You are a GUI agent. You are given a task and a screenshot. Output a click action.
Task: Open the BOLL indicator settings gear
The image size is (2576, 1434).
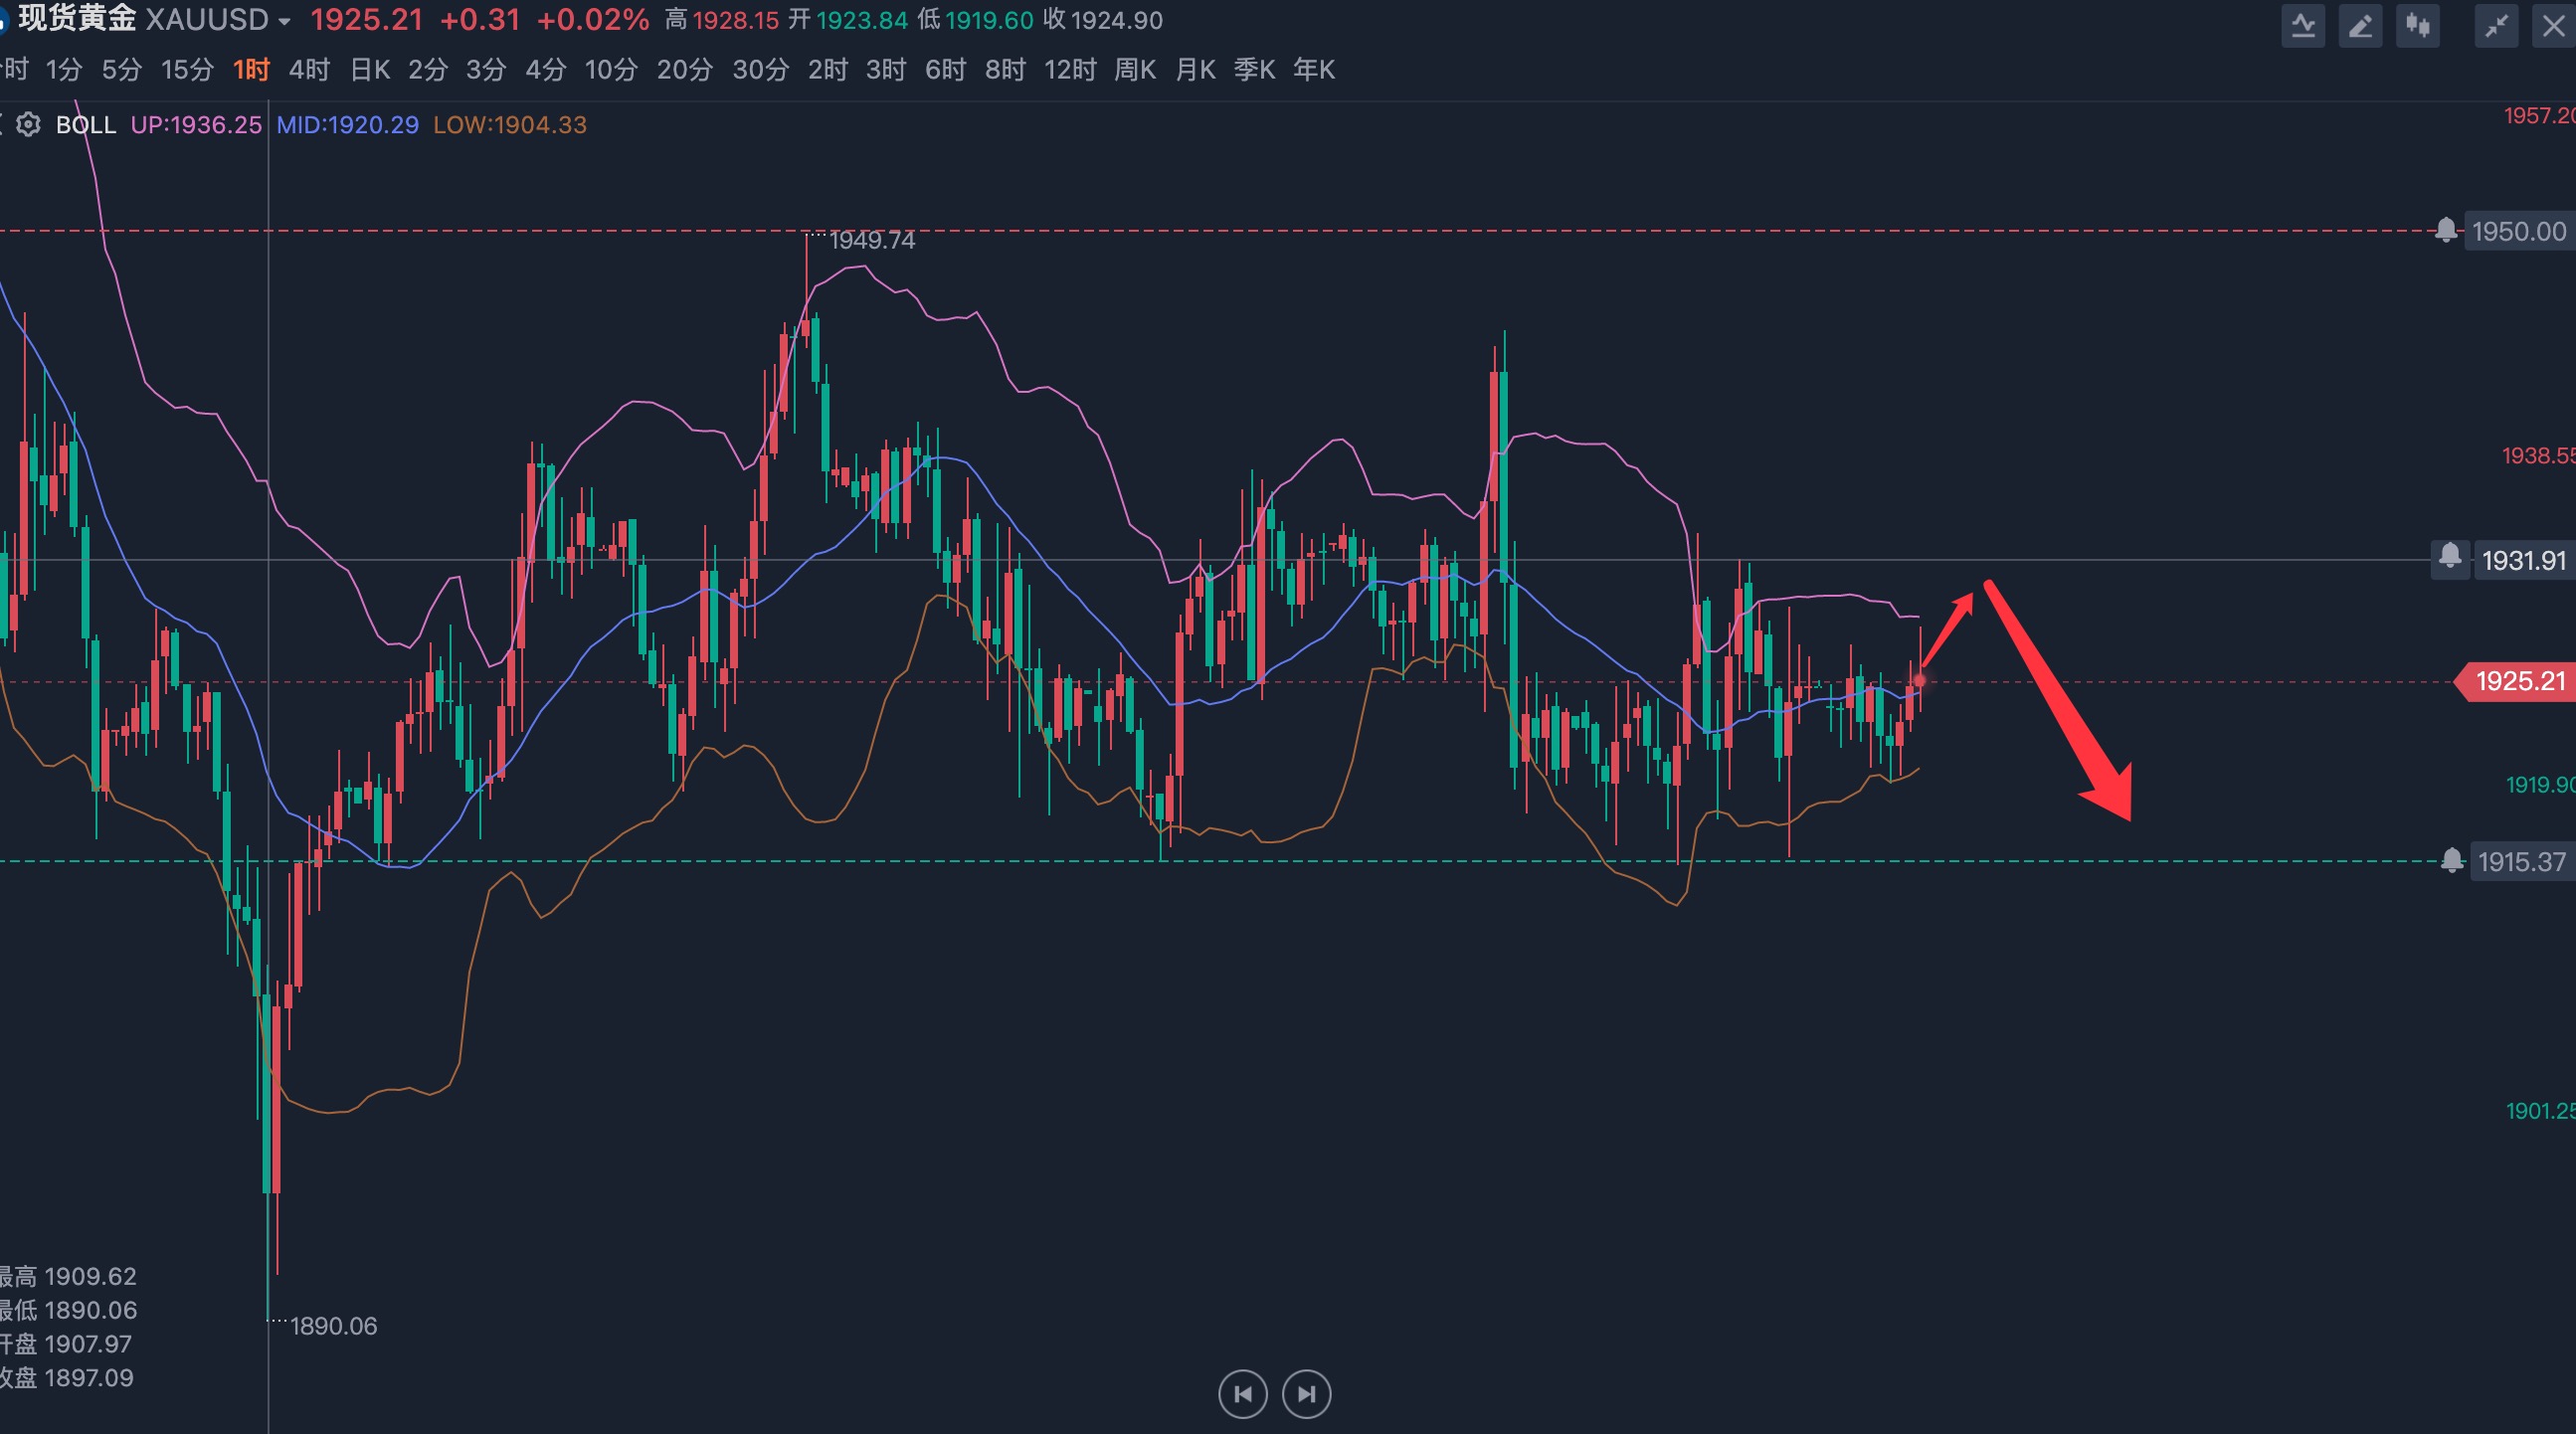coord(28,124)
